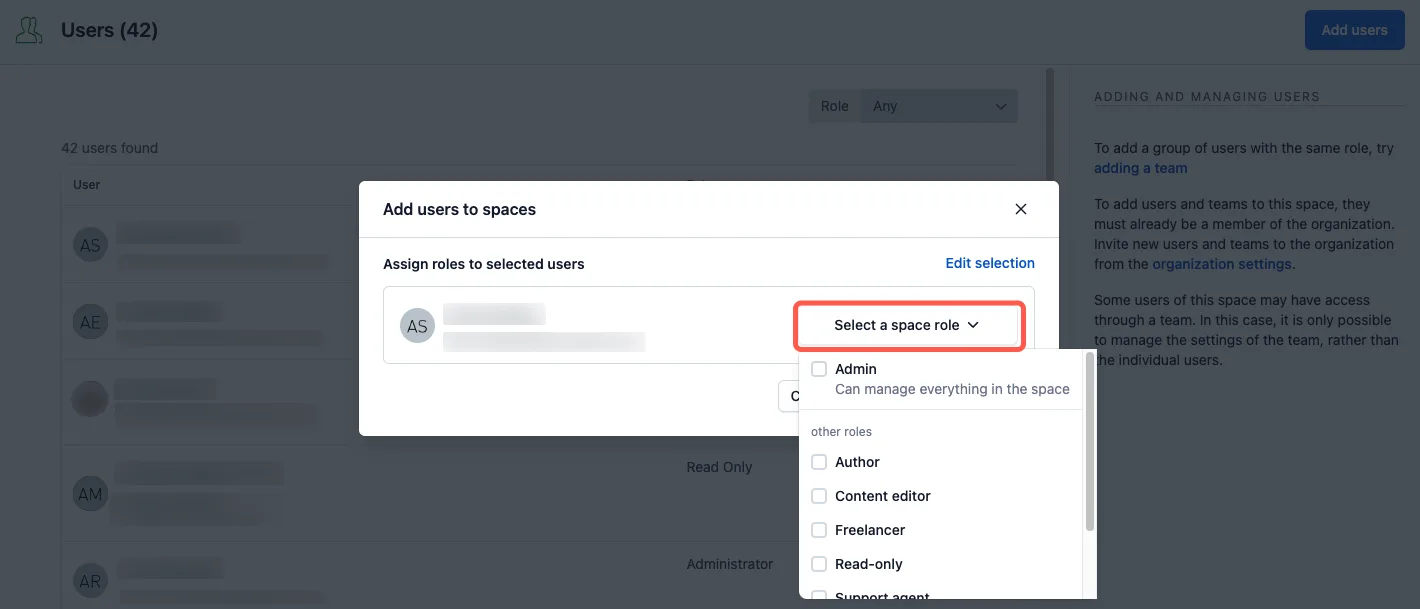This screenshot has width=1420, height=609.
Task: Click the 'other roles' section label
Action: pyautogui.click(x=841, y=432)
